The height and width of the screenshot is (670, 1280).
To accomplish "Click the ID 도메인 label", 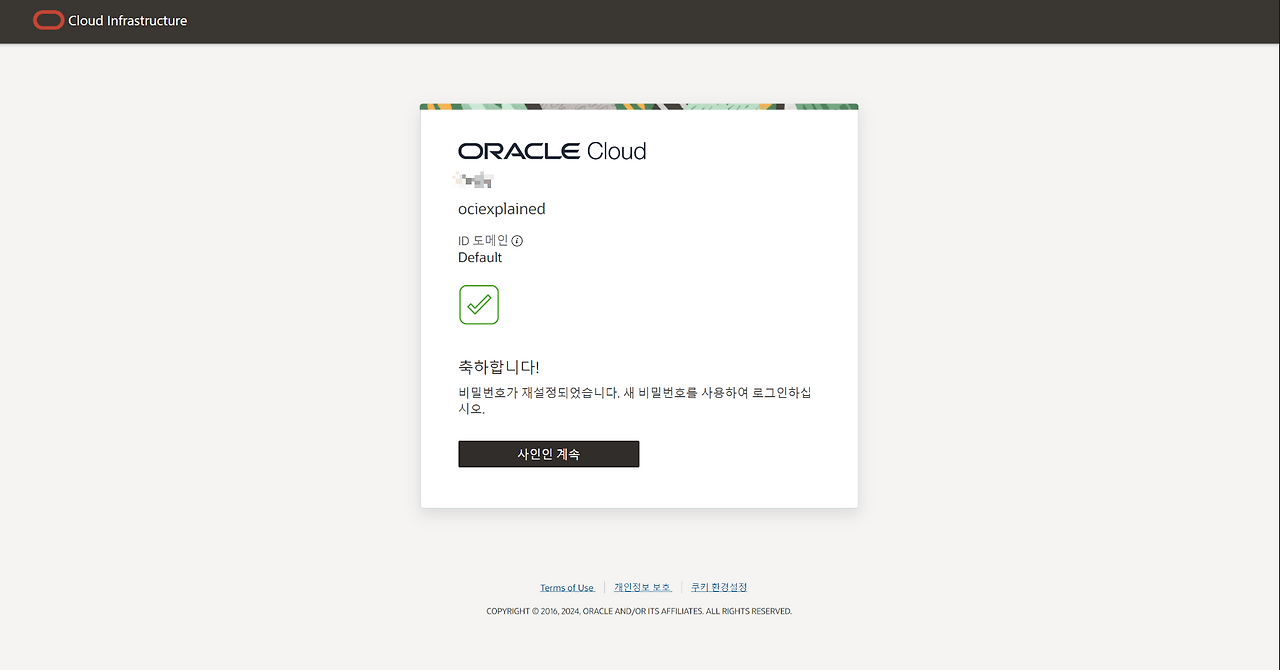I will click(x=483, y=241).
